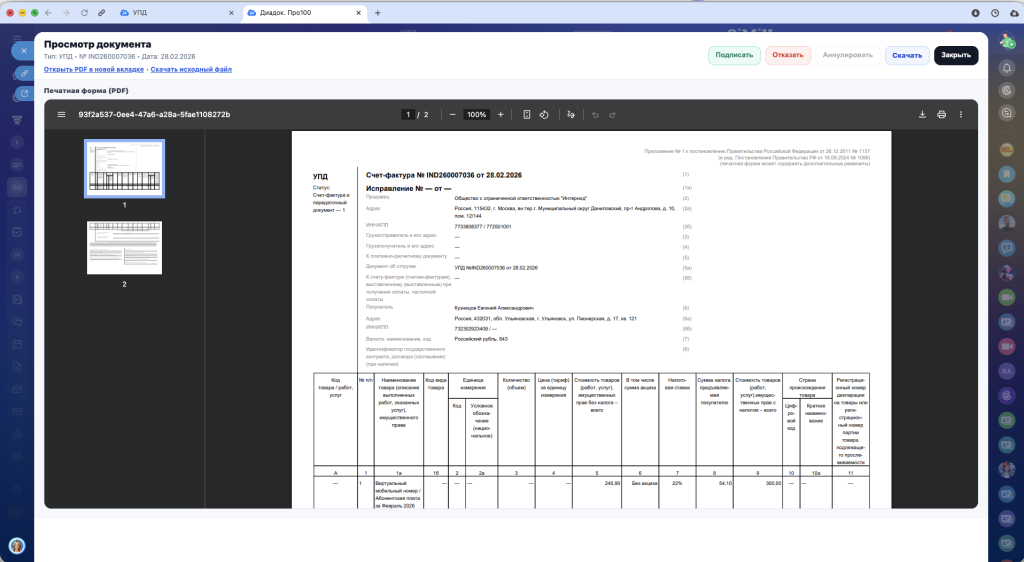
Task: Zoom in the PDF with the plus icon
Action: 501,114
